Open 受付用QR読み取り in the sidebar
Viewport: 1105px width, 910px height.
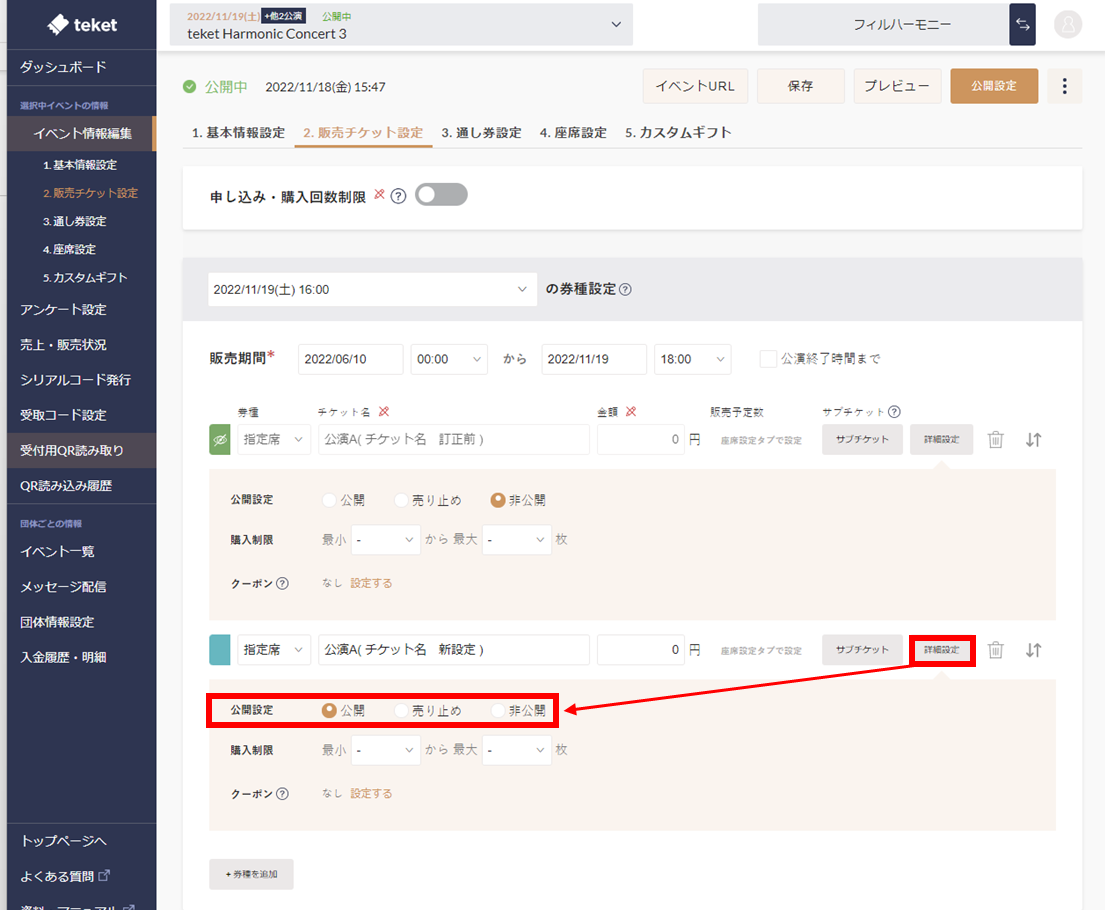pos(82,450)
